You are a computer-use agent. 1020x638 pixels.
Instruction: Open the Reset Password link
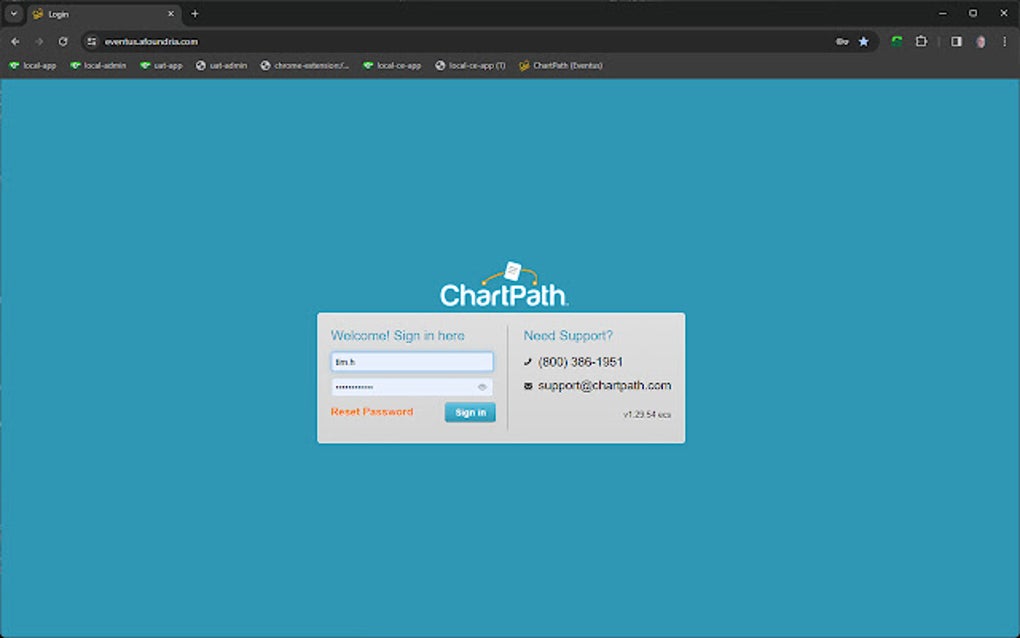(371, 412)
